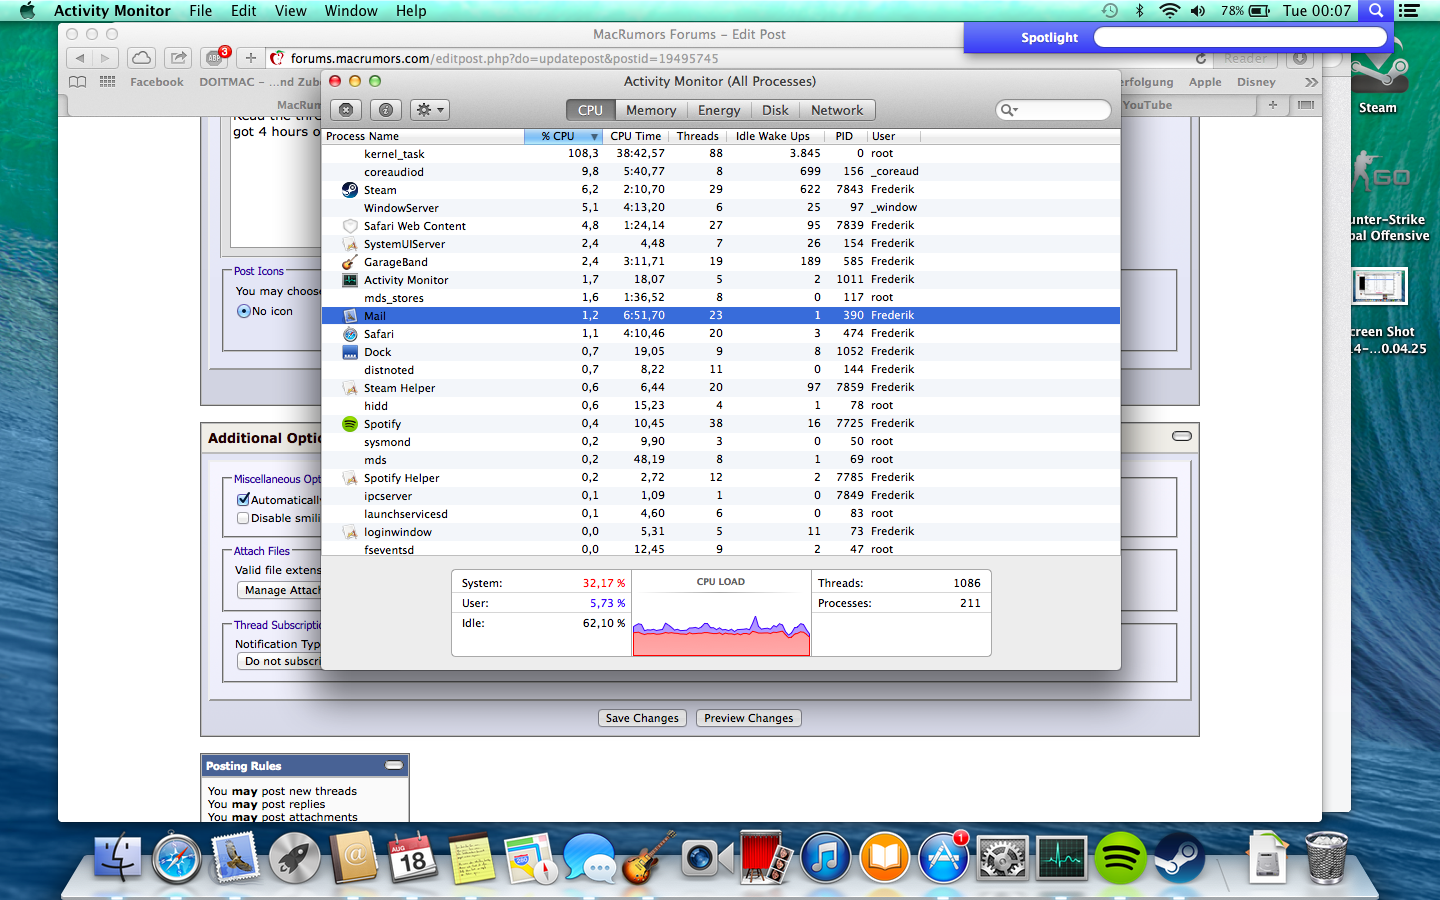Switch to the Energy tab
The width and height of the screenshot is (1440, 900).
pyautogui.click(x=719, y=110)
